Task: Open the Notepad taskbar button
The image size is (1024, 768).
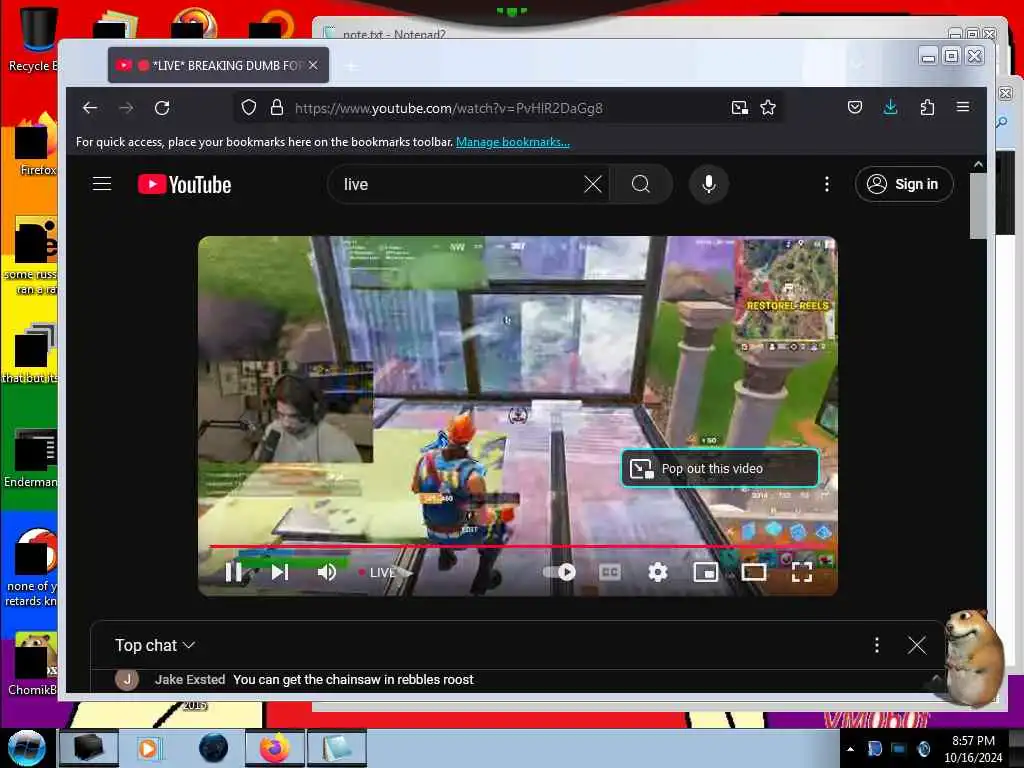Action: point(337,748)
